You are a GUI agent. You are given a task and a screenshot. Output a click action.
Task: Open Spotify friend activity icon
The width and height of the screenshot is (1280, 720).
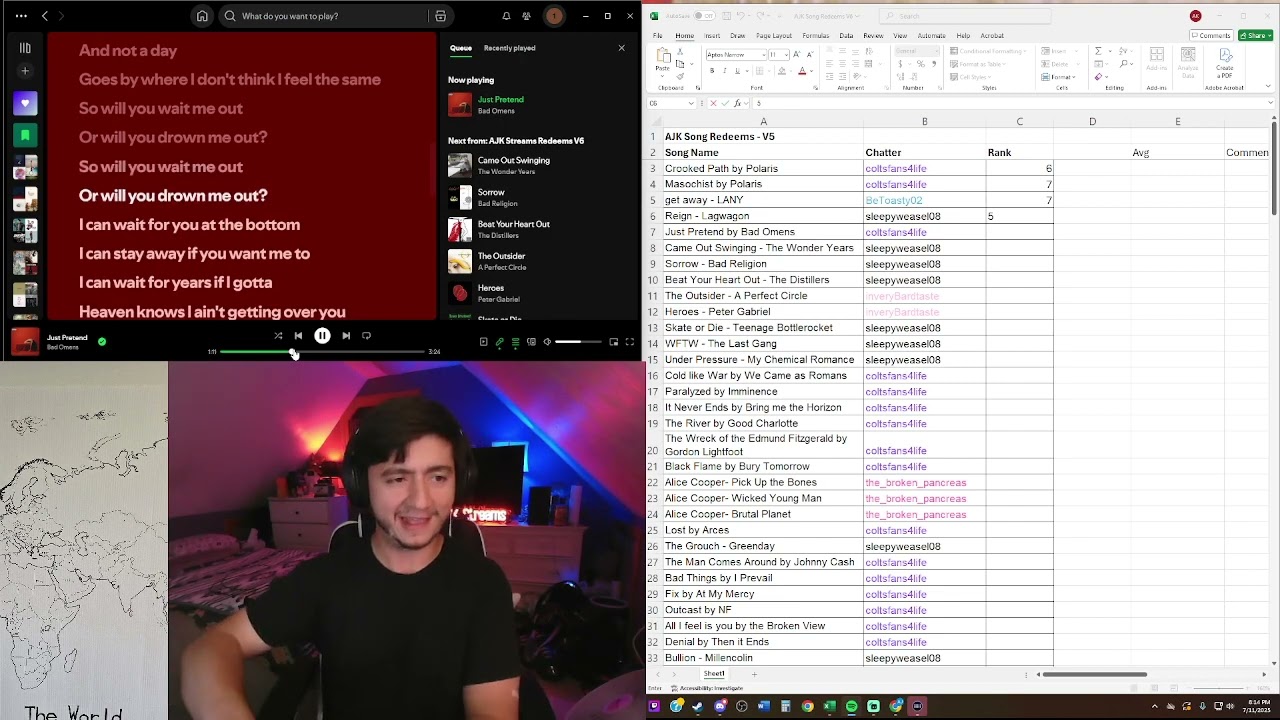(x=527, y=16)
